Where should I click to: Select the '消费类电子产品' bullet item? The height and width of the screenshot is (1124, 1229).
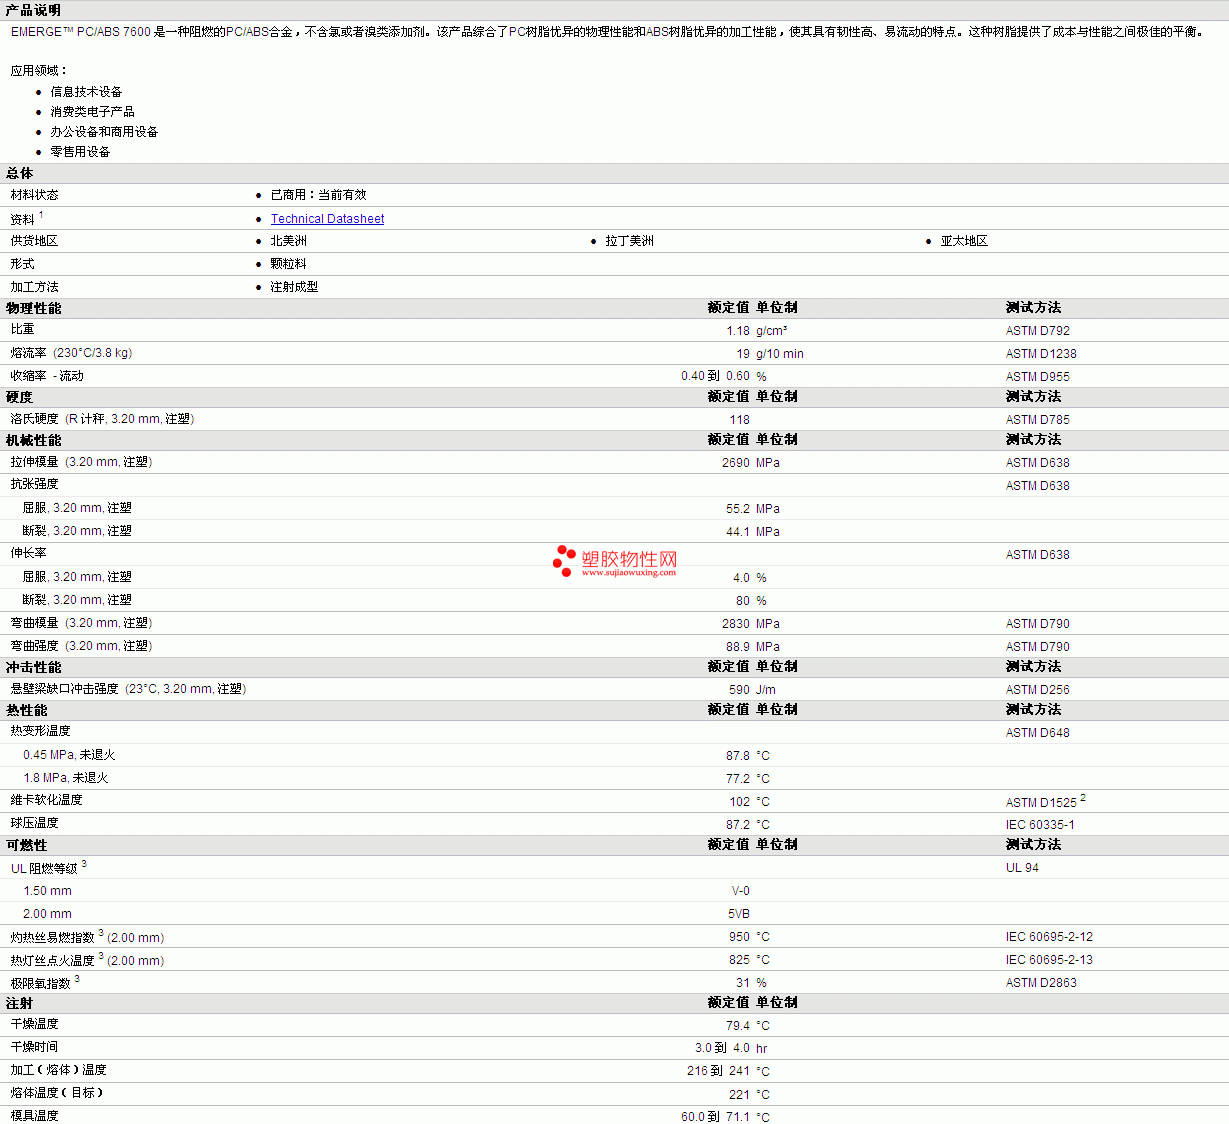coord(92,112)
